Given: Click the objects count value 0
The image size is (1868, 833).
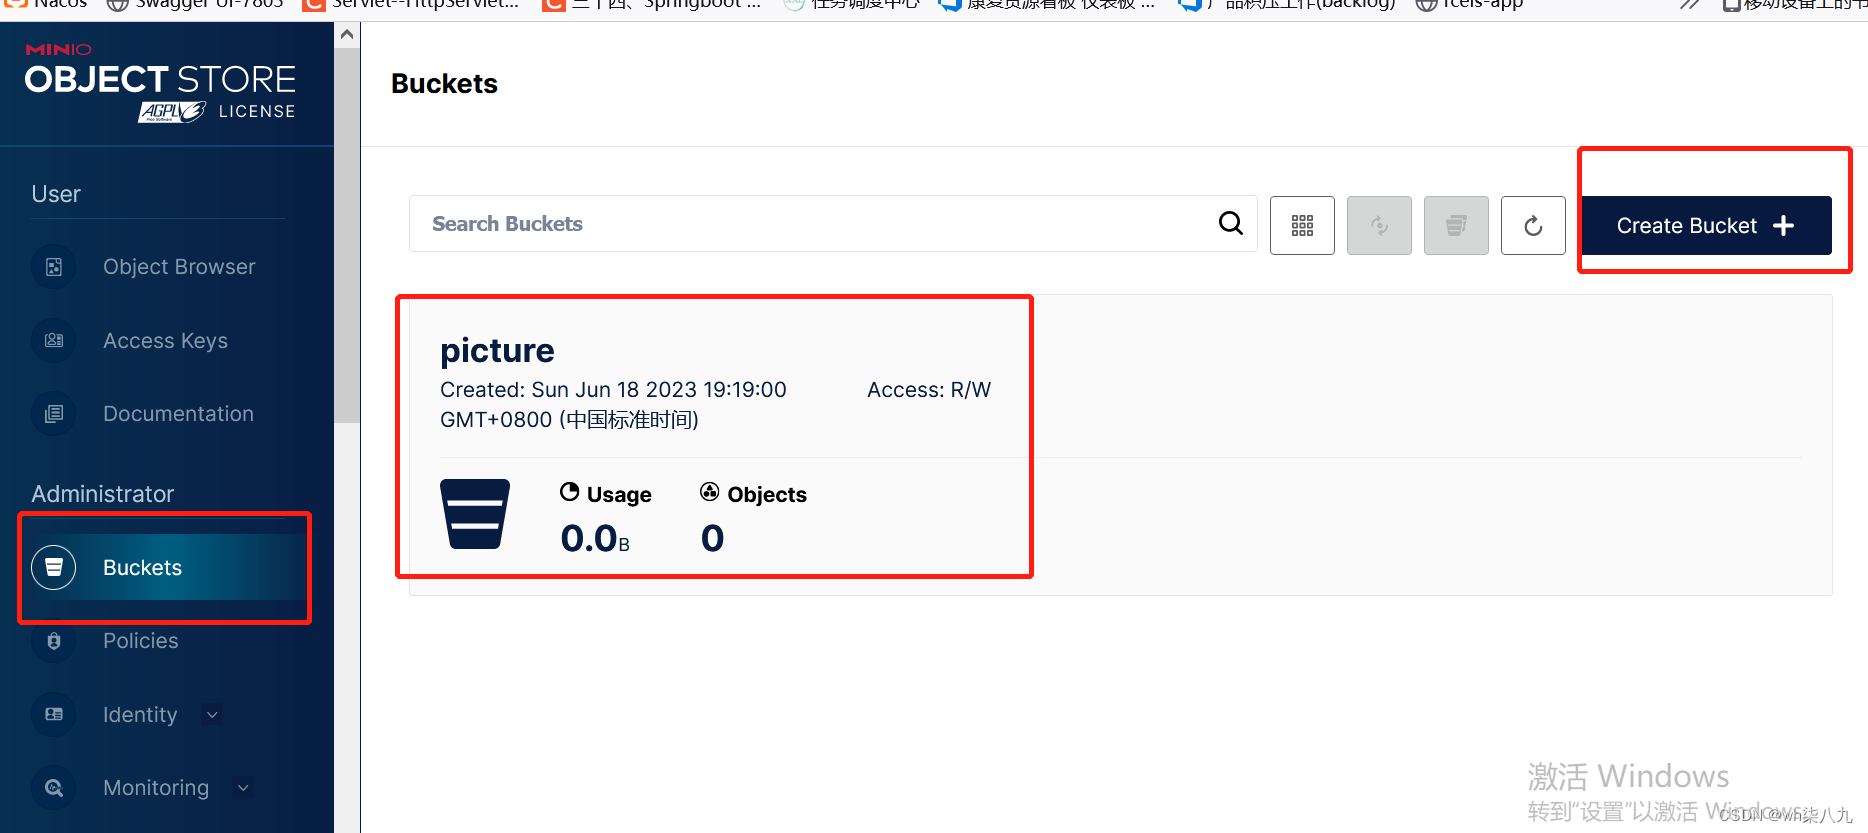Looking at the screenshot, I should click(712, 539).
